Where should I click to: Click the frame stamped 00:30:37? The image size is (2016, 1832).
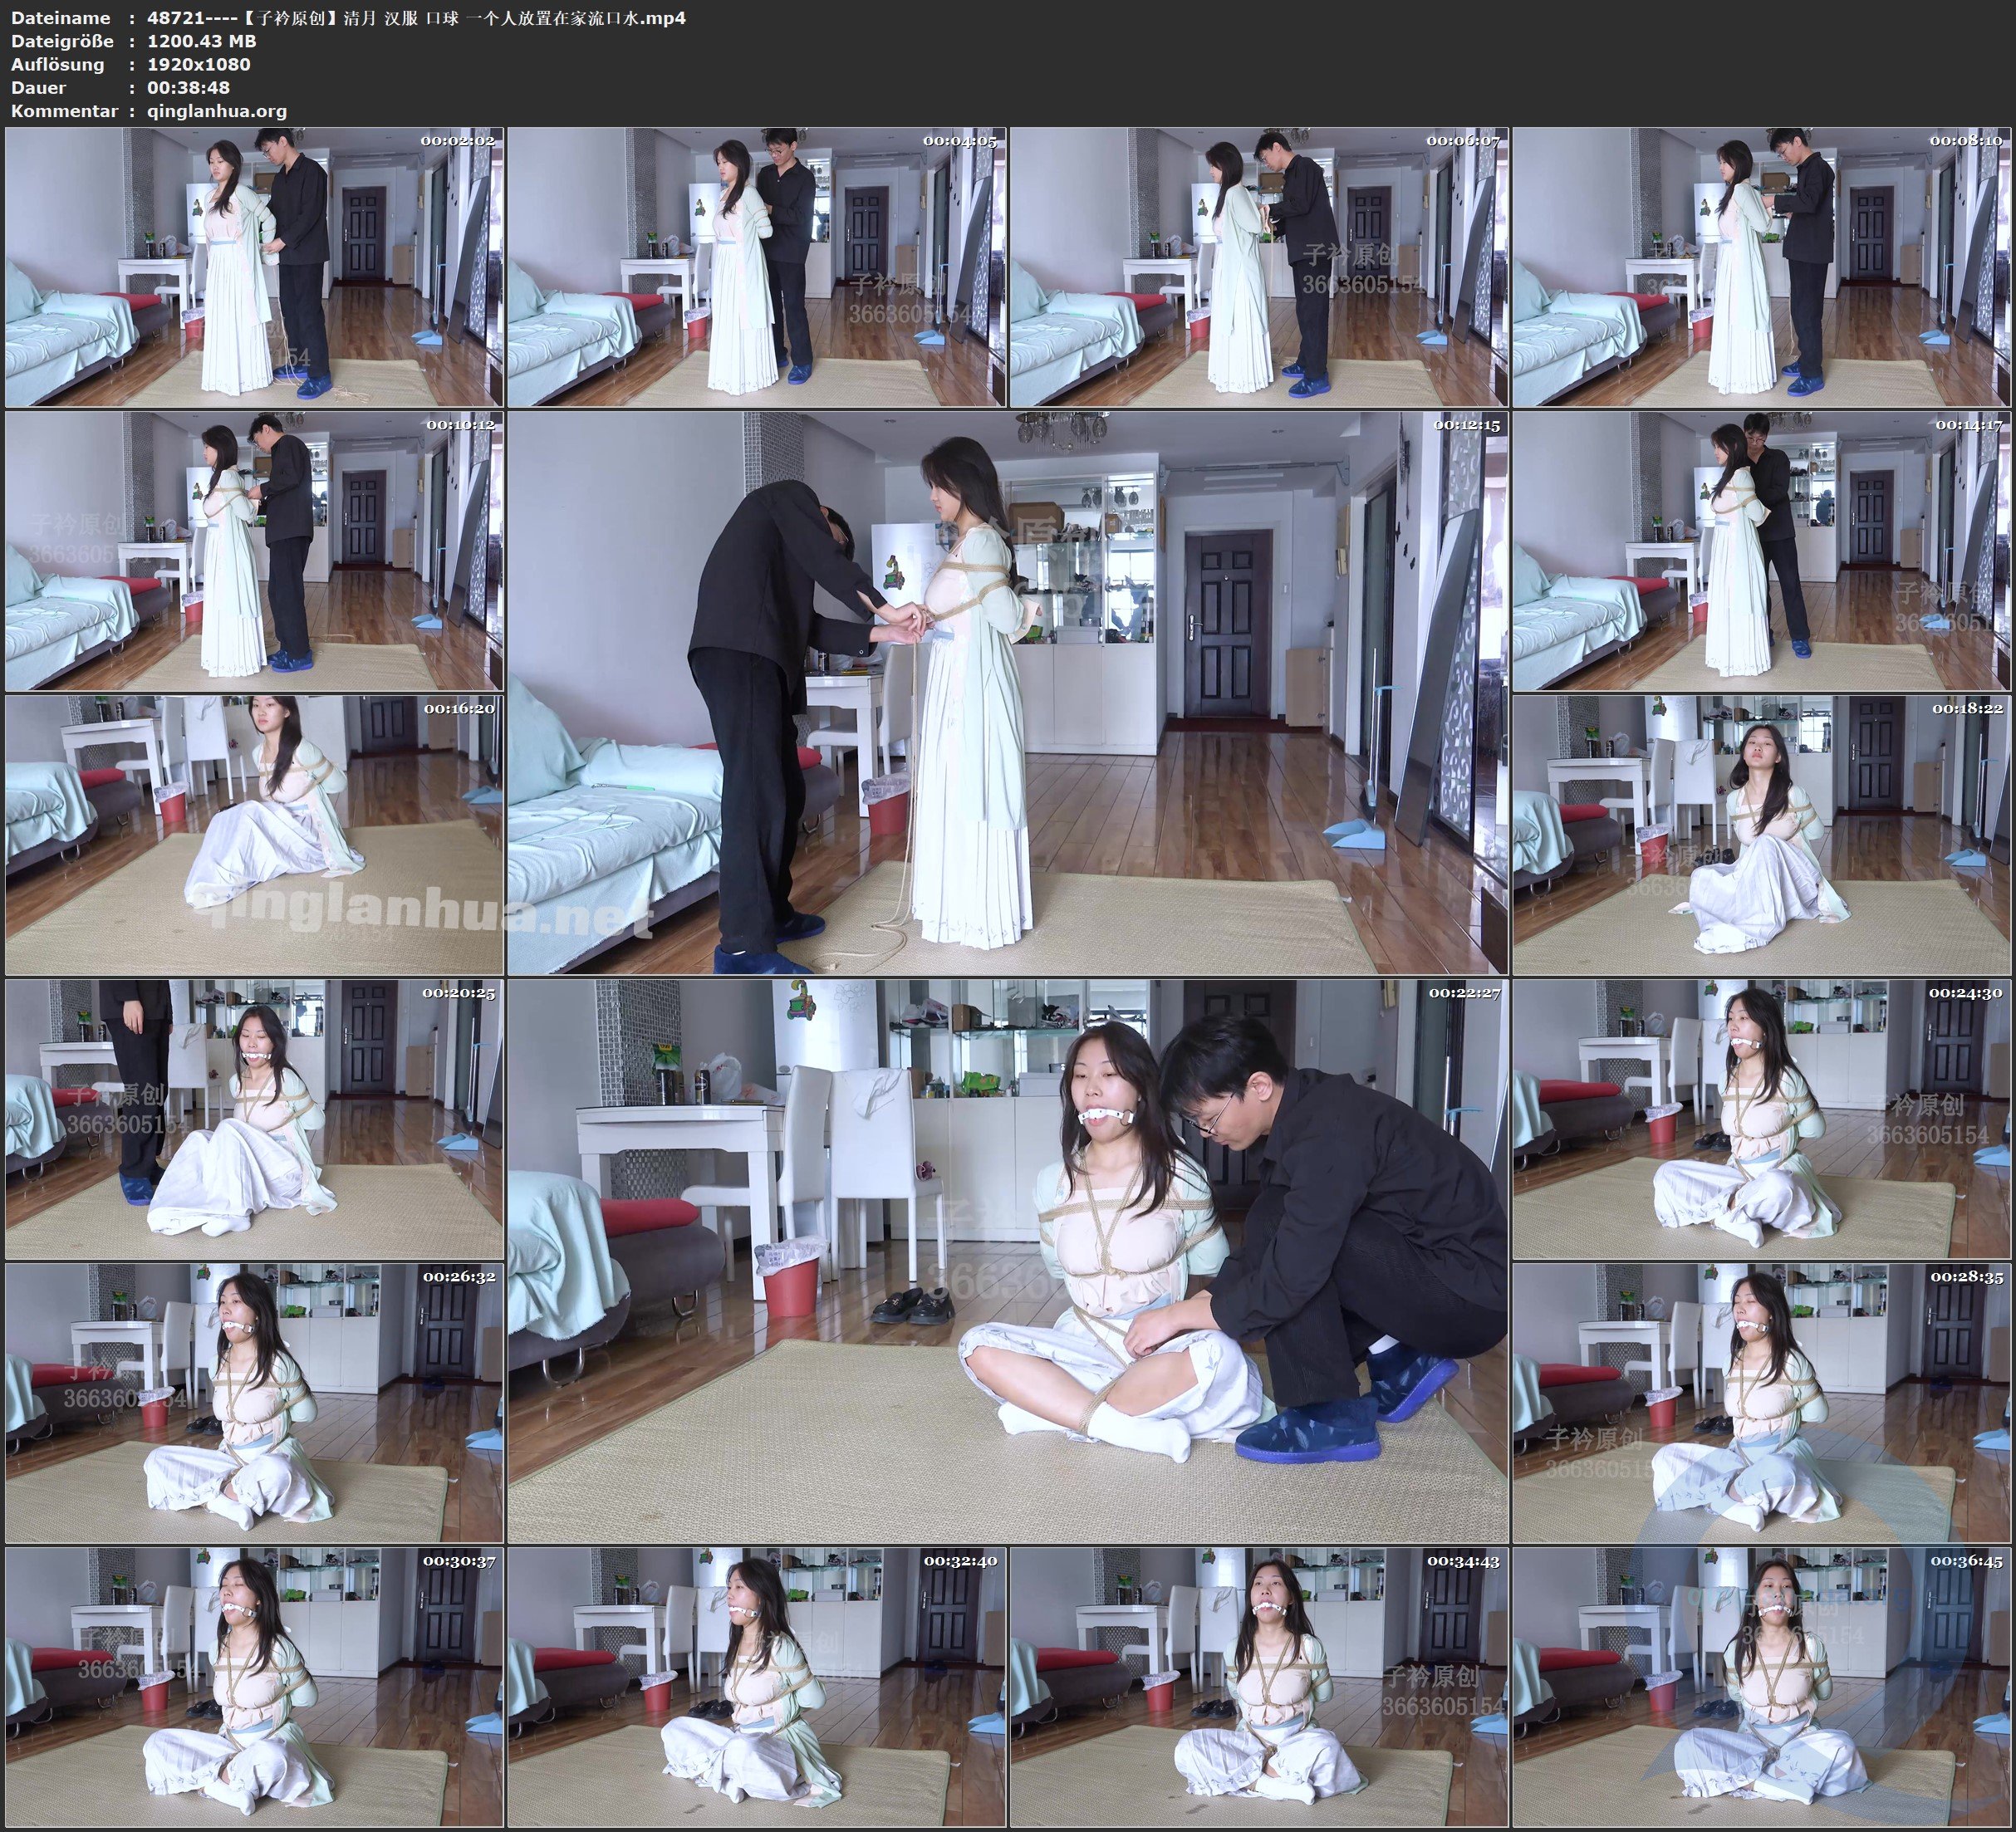pos(254,1686)
